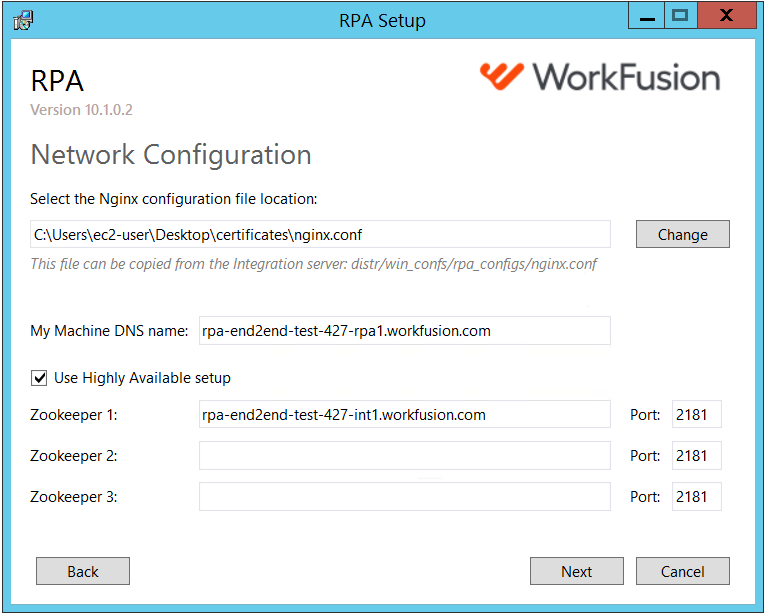The width and height of the screenshot is (766, 614).
Task: Click the My Machine DNS name field
Action: click(404, 331)
